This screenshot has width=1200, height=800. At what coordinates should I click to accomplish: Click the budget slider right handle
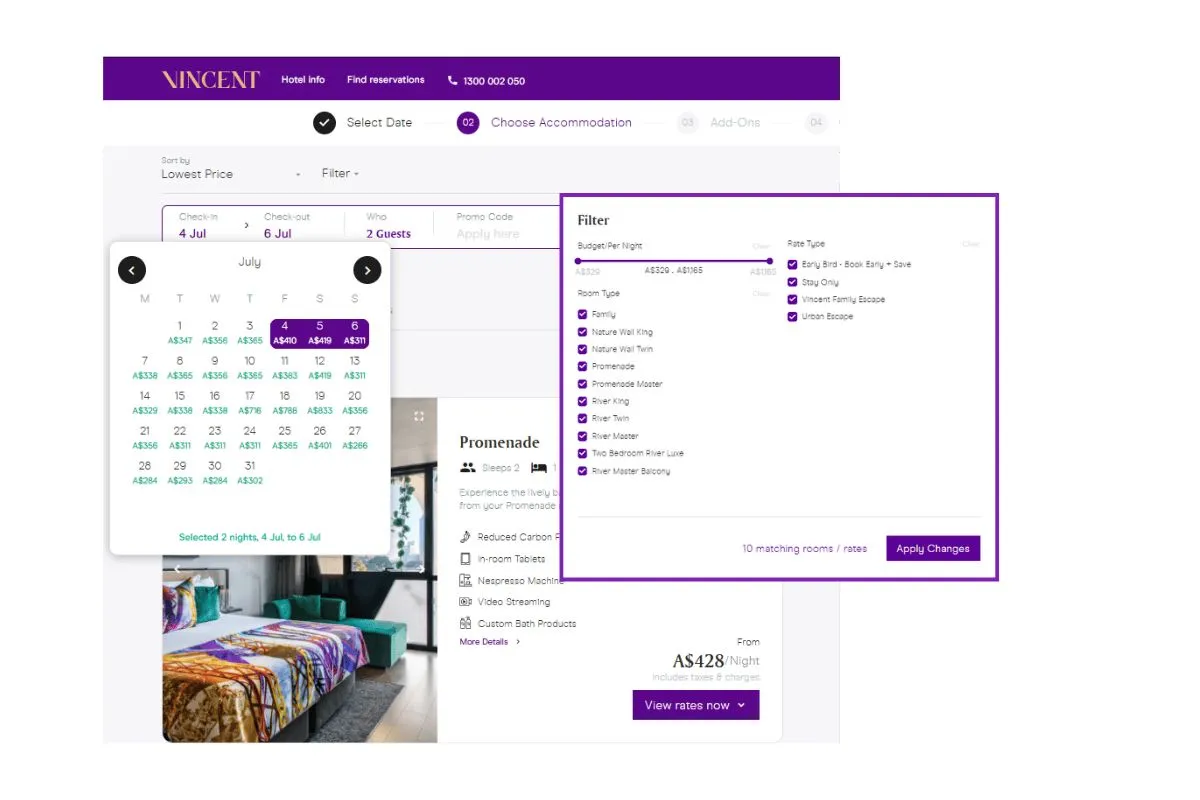(769, 261)
